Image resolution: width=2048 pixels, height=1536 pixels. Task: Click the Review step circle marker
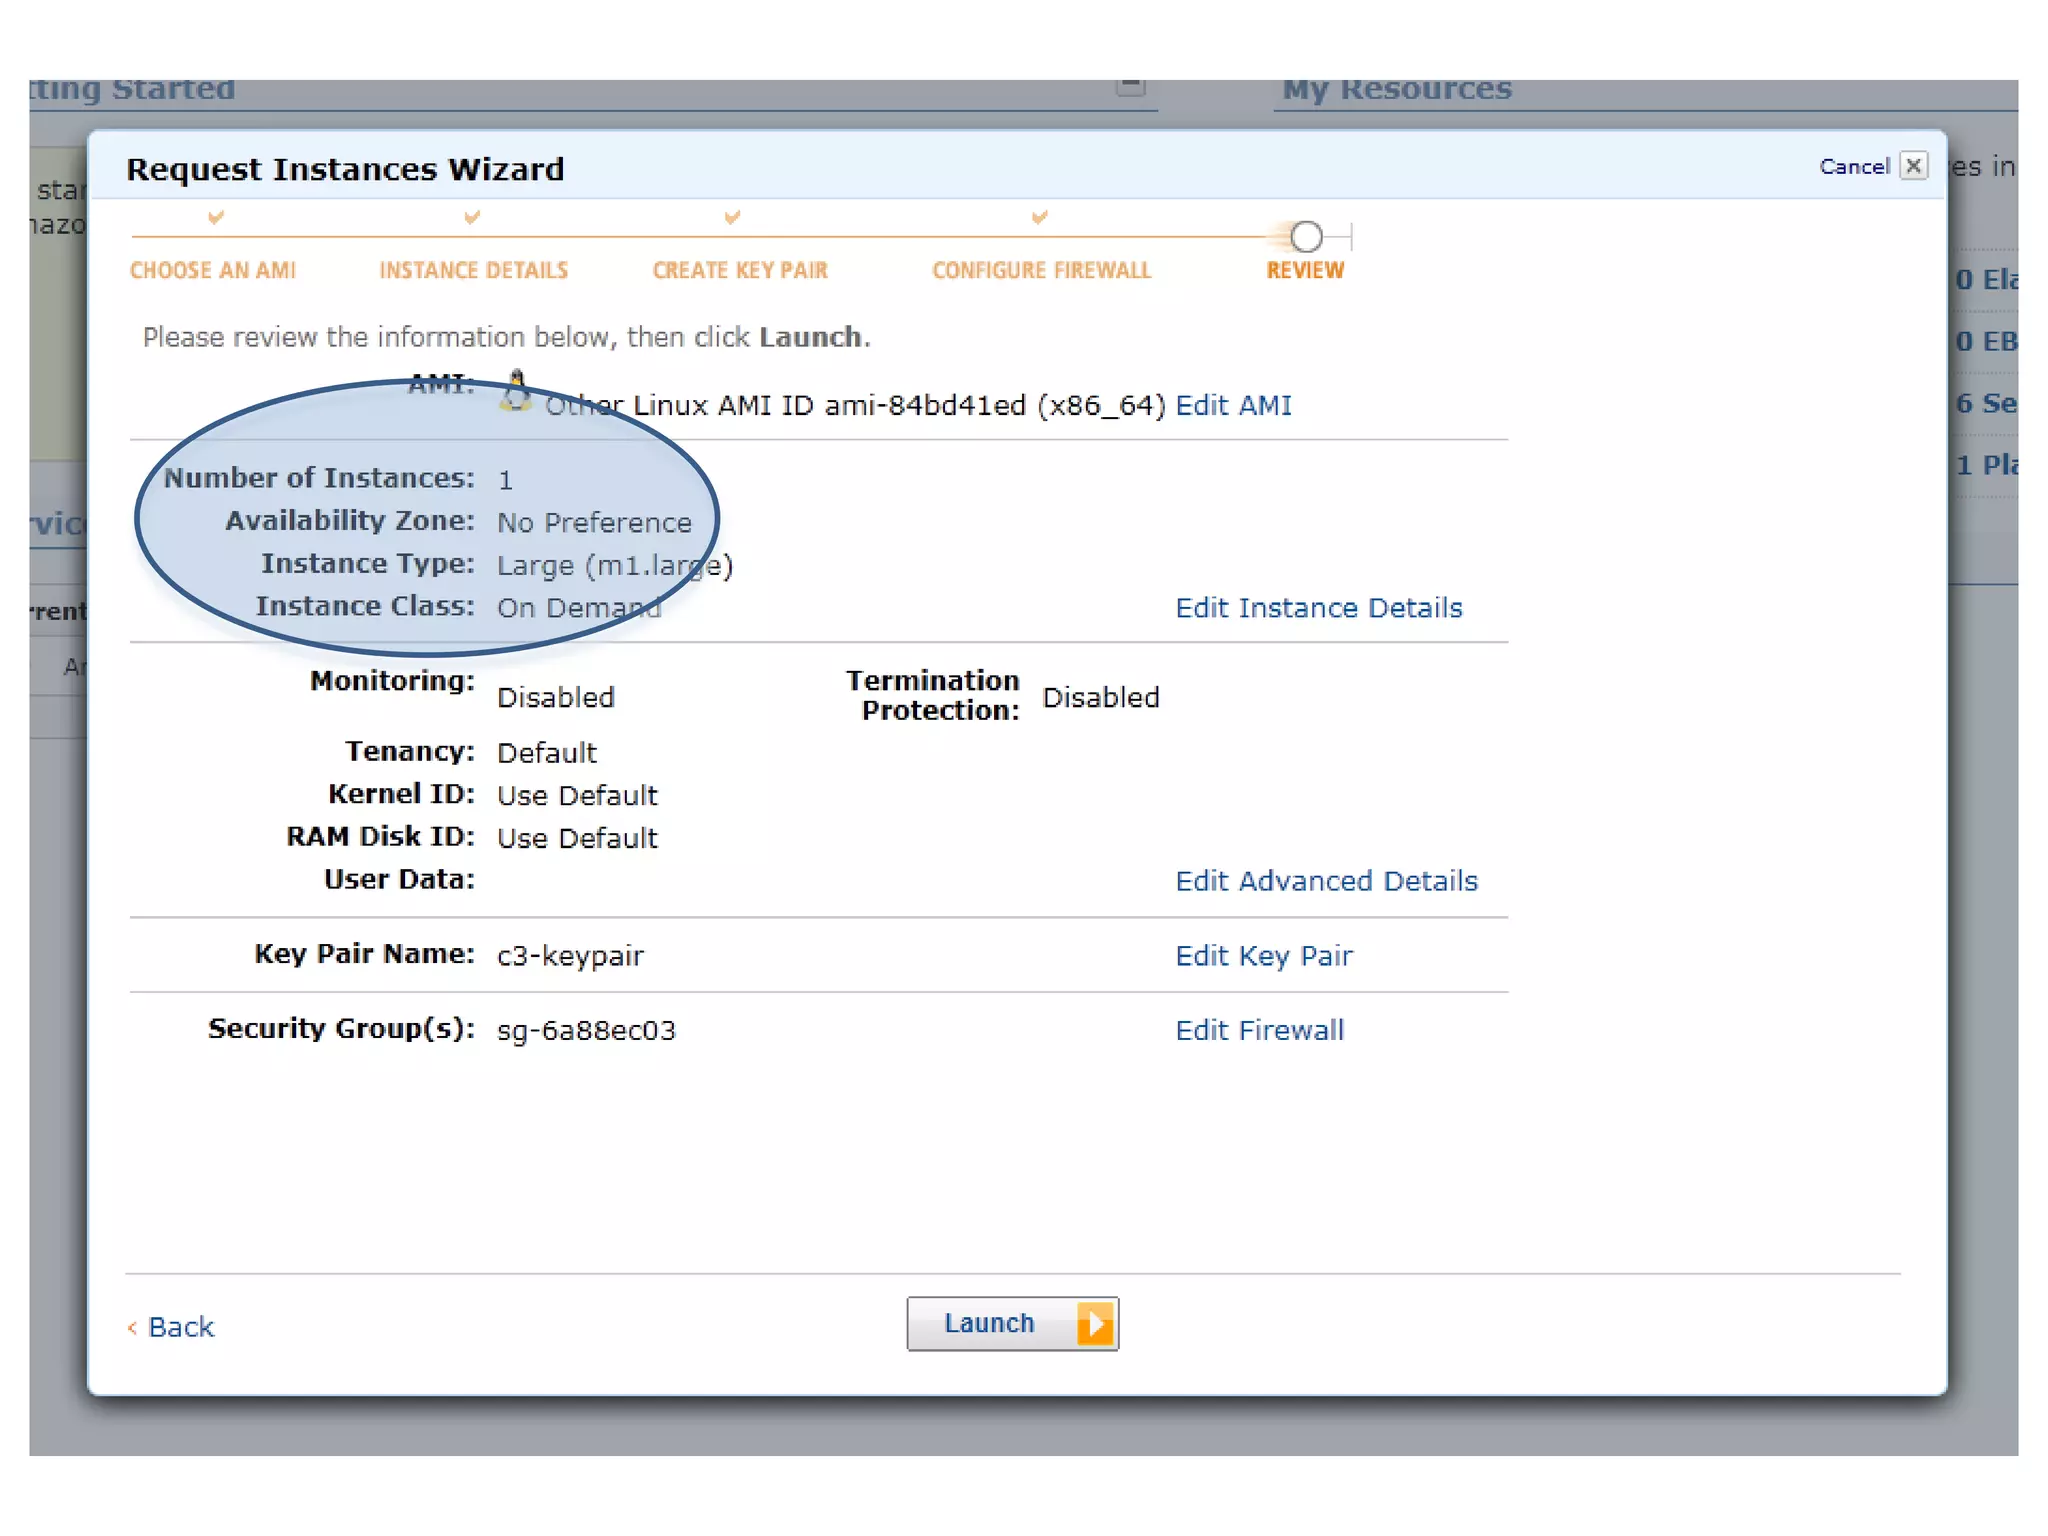1306,237
